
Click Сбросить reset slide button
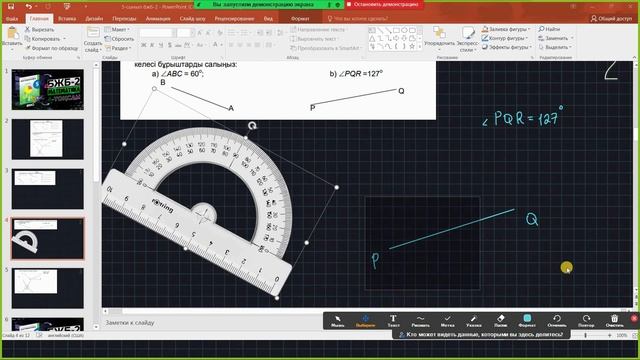tap(119, 39)
